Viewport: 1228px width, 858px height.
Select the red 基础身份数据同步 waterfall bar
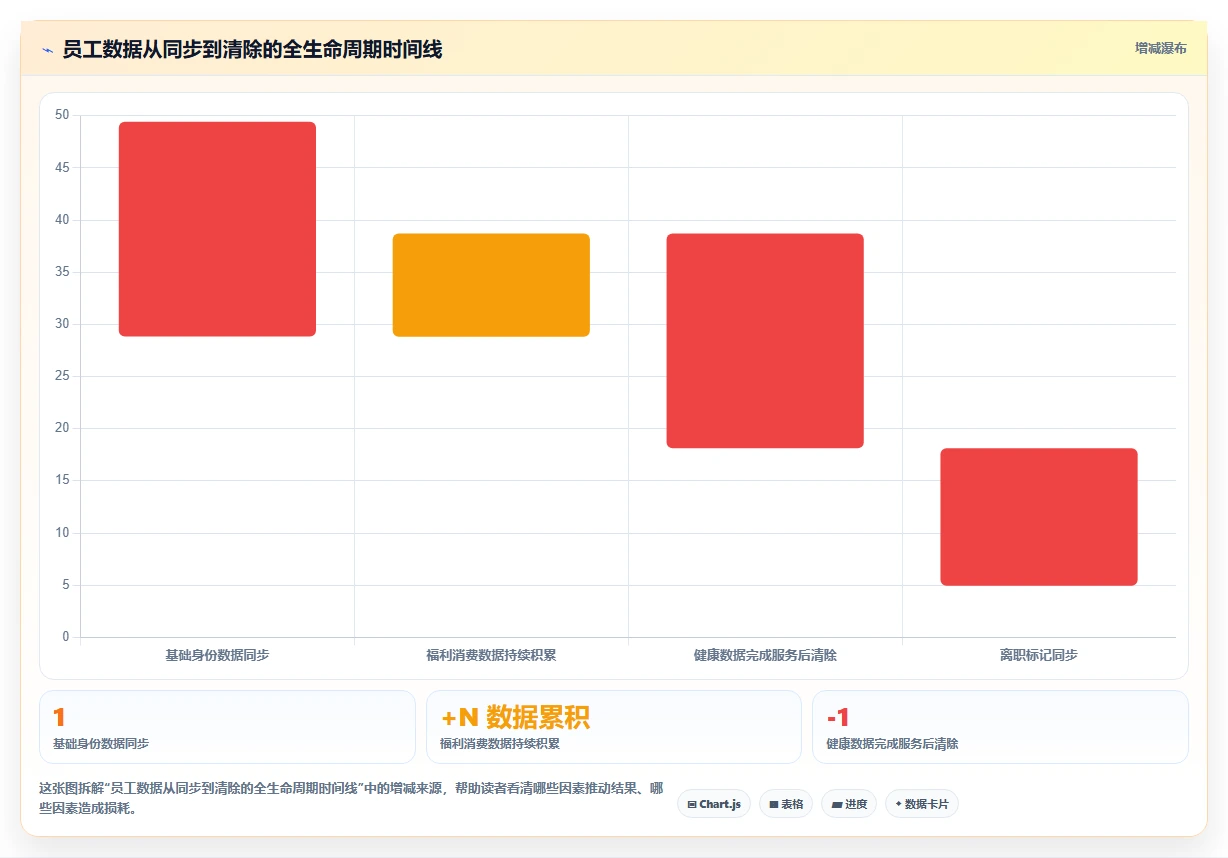tap(217, 229)
